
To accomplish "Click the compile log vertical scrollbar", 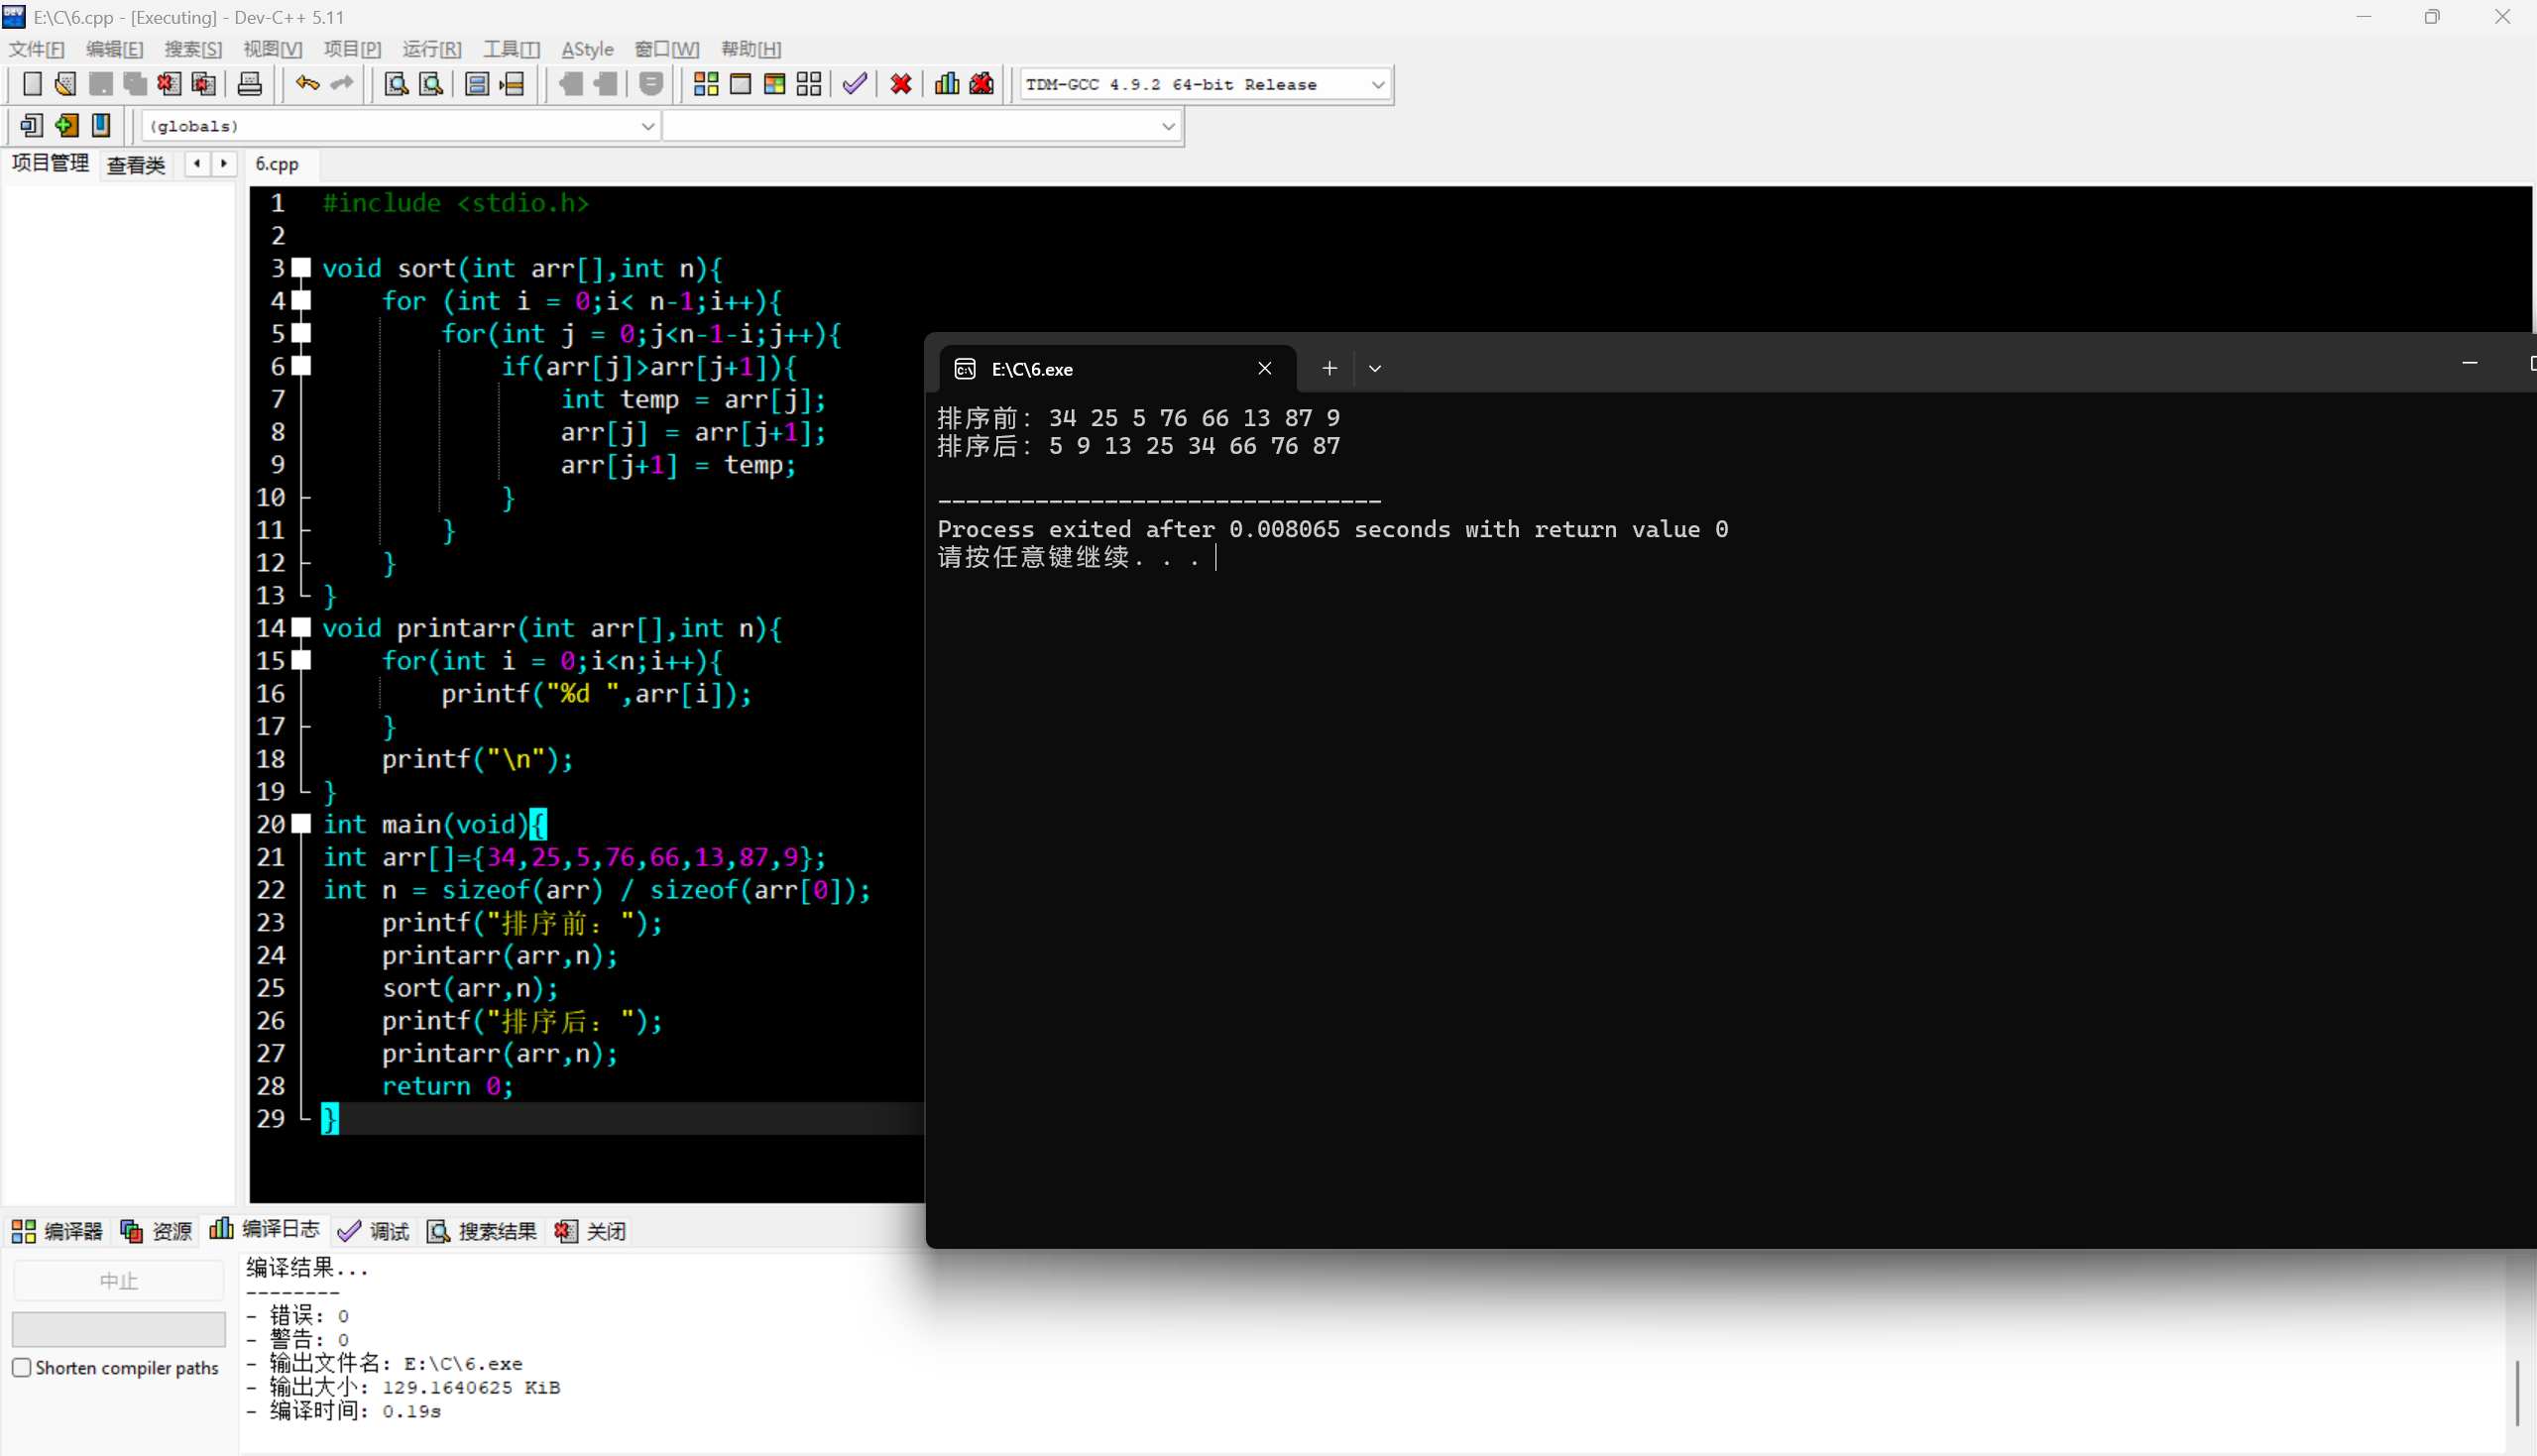I will [2516, 1392].
